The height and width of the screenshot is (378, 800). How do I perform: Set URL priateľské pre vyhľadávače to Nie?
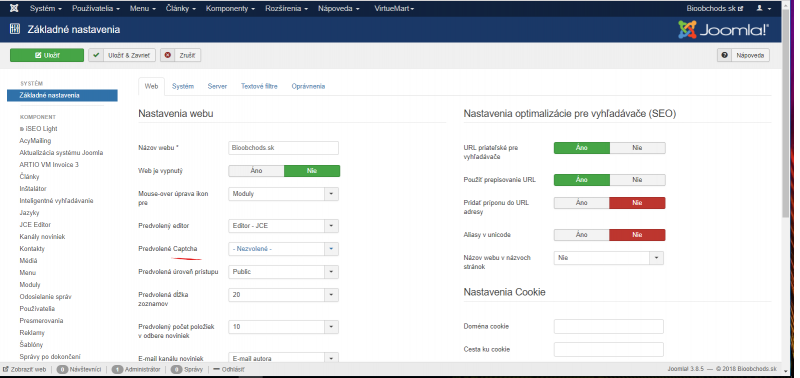[x=637, y=148]
